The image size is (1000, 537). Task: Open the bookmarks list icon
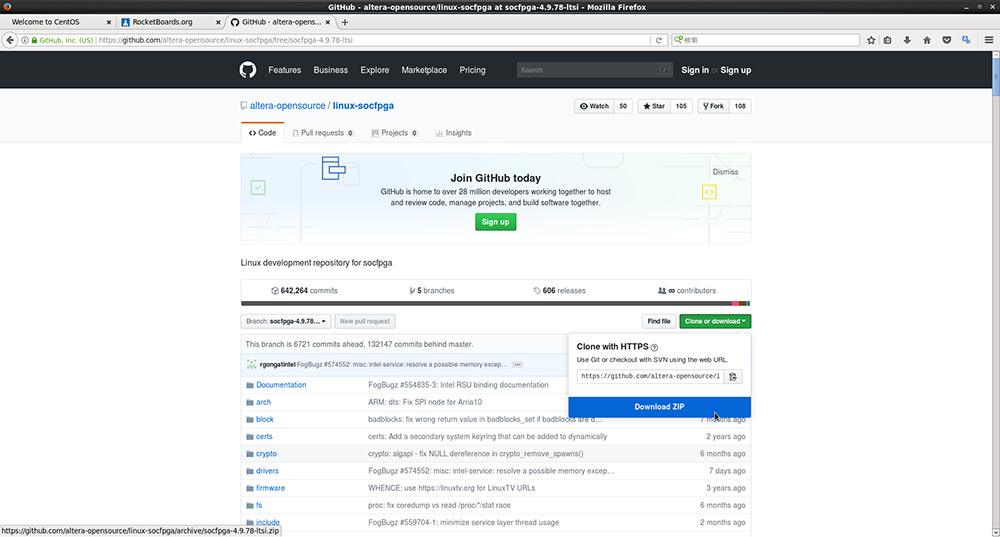click(887, 40)
